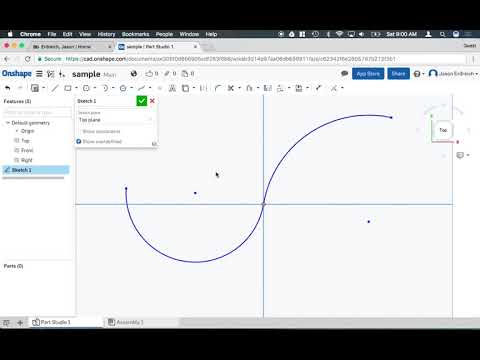480x360 pixels.
Task: Open the view display options dropdown
Action: (x=463, y=155)
